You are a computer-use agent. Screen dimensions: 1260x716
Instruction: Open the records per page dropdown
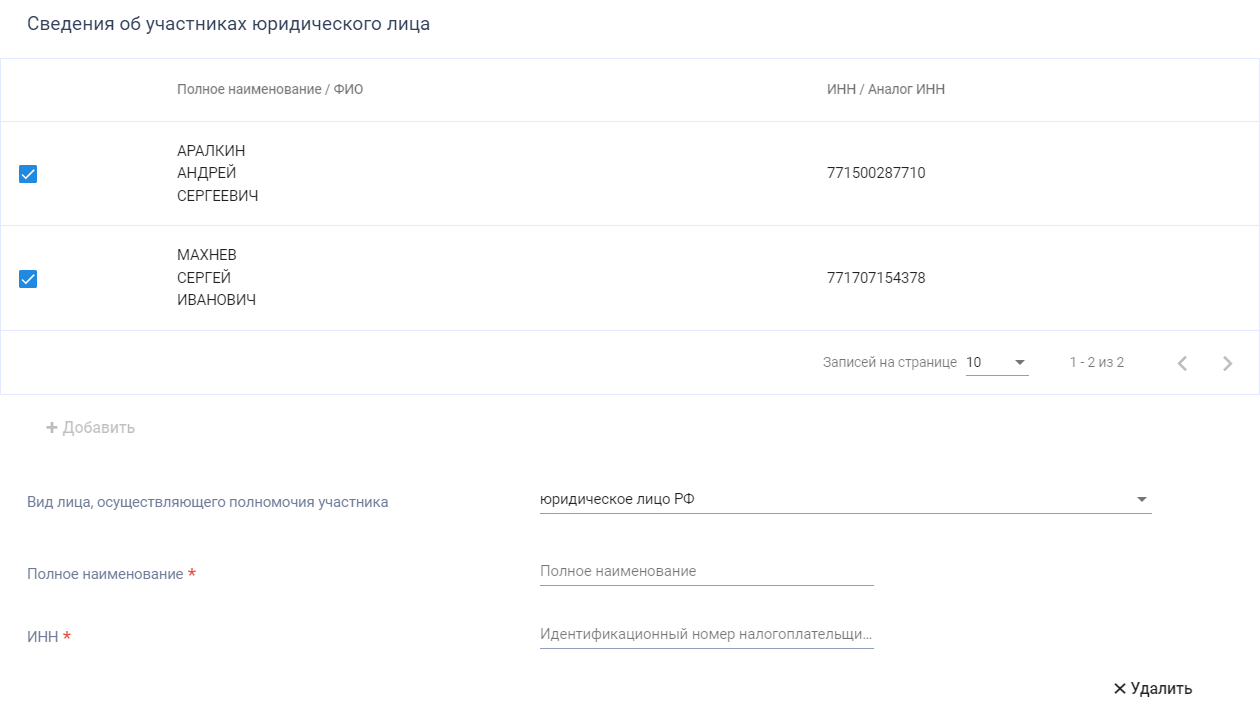pos(997,362)
